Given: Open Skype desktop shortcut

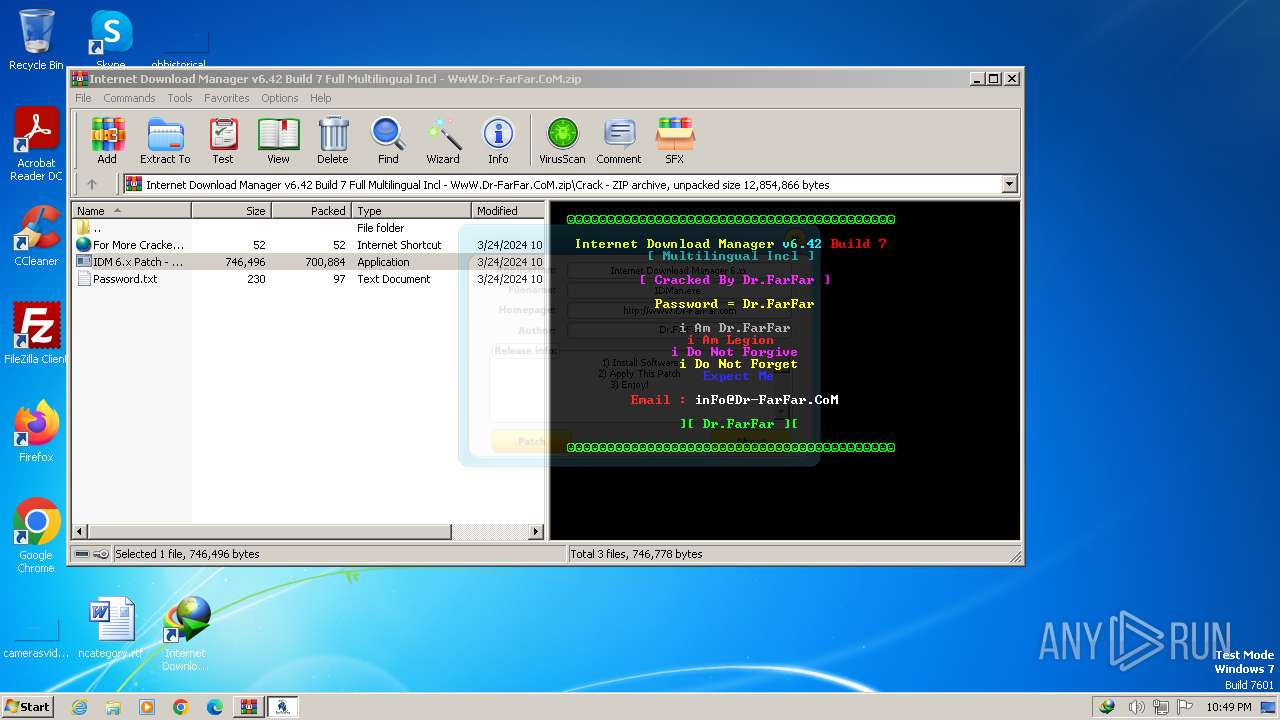Looking at the screenshot, I should click(111, 38).
